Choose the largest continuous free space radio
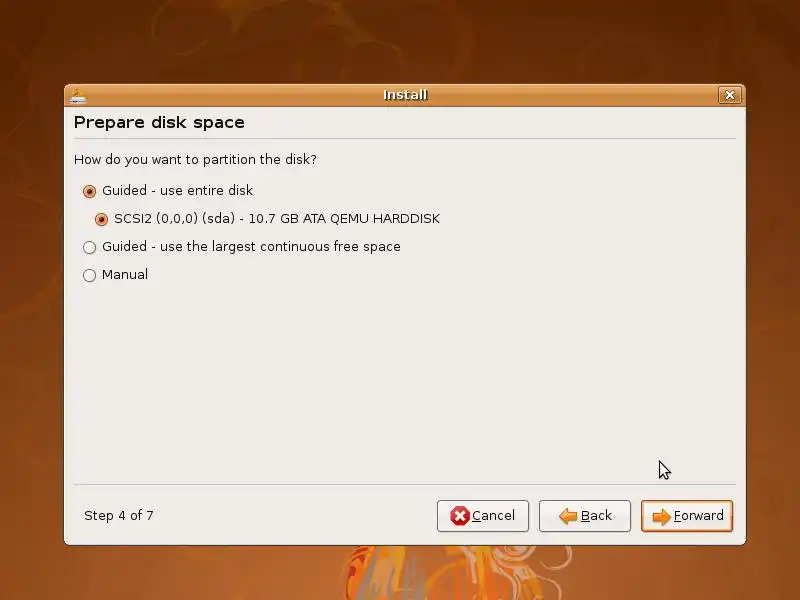Image resolution: width=800 pixels, height=600 pixels. (89, 247)
